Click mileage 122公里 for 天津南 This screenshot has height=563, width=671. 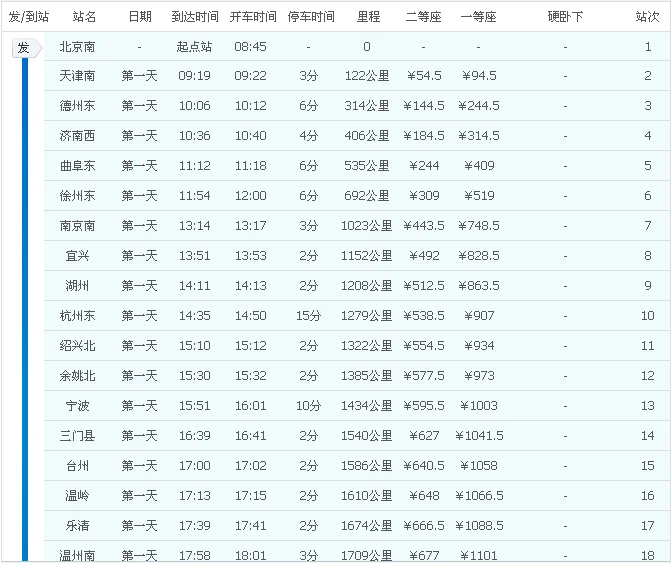coord(367,76)
